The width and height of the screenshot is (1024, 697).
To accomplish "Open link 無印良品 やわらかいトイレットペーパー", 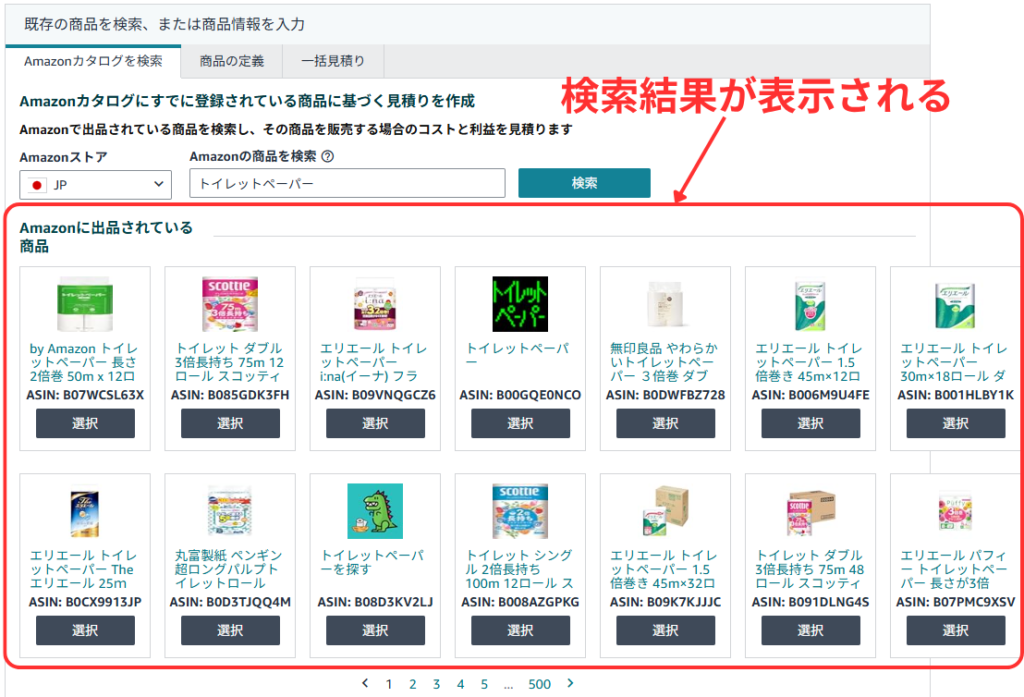I will (664, 363).
